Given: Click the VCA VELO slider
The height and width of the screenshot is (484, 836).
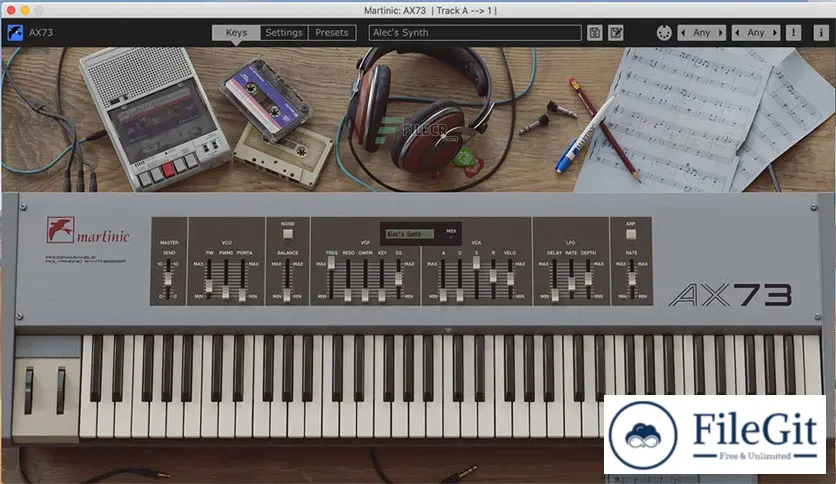Looking at the screenshot, I should [x=510, y=280].
